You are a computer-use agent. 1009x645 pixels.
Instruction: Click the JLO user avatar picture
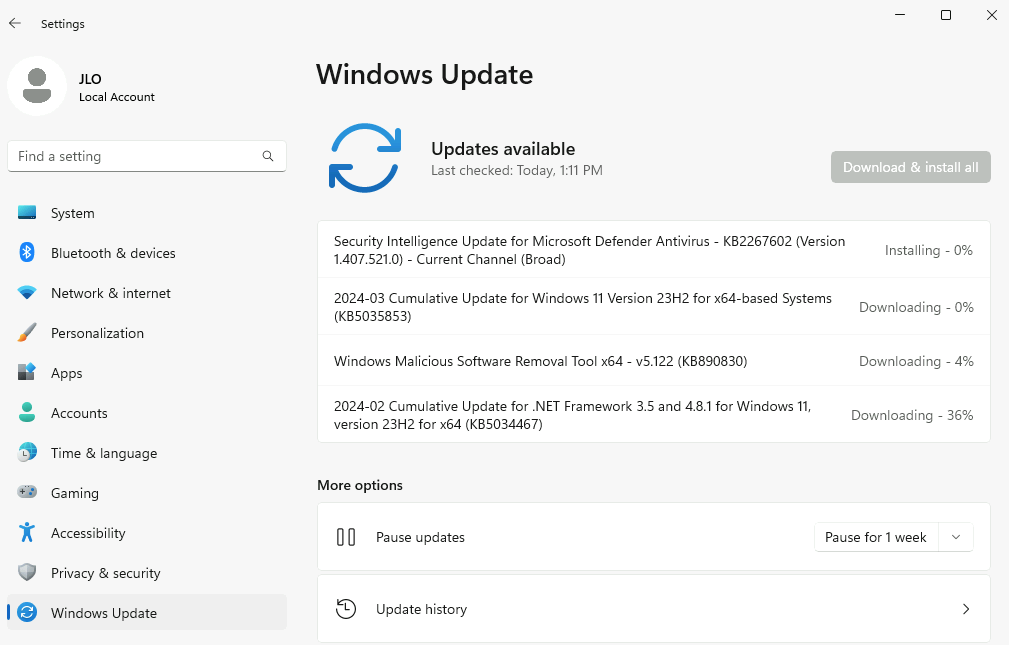tap(37, 86)
